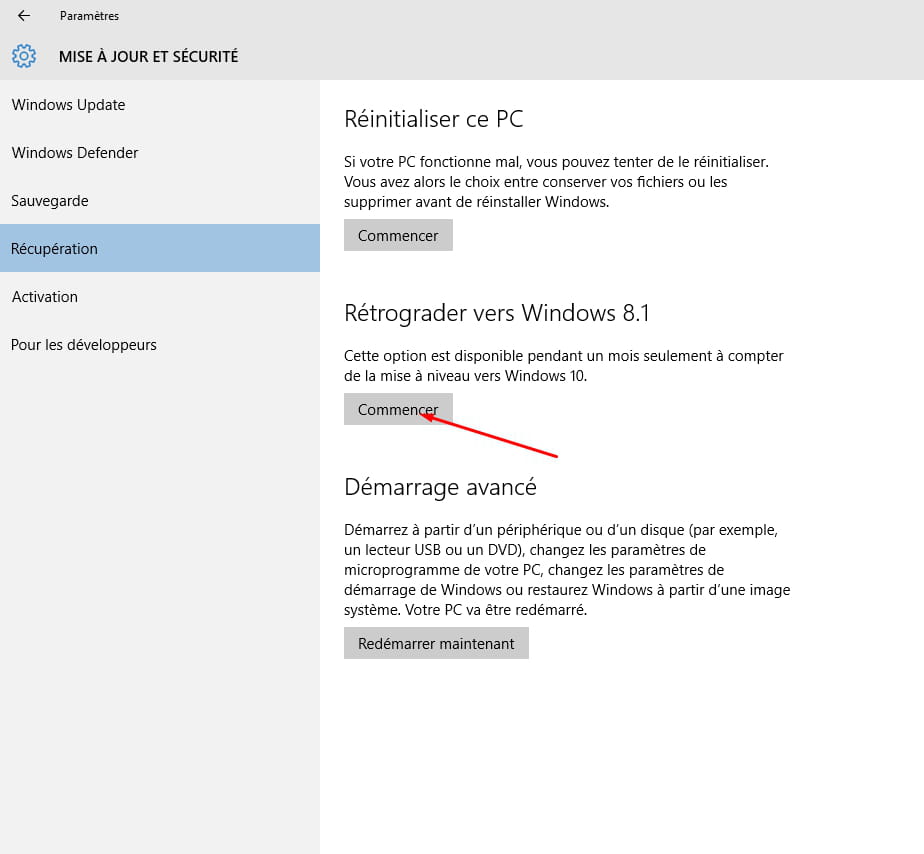Click the Paramètres window title
The image size is (924, 854).
(89, 16)
